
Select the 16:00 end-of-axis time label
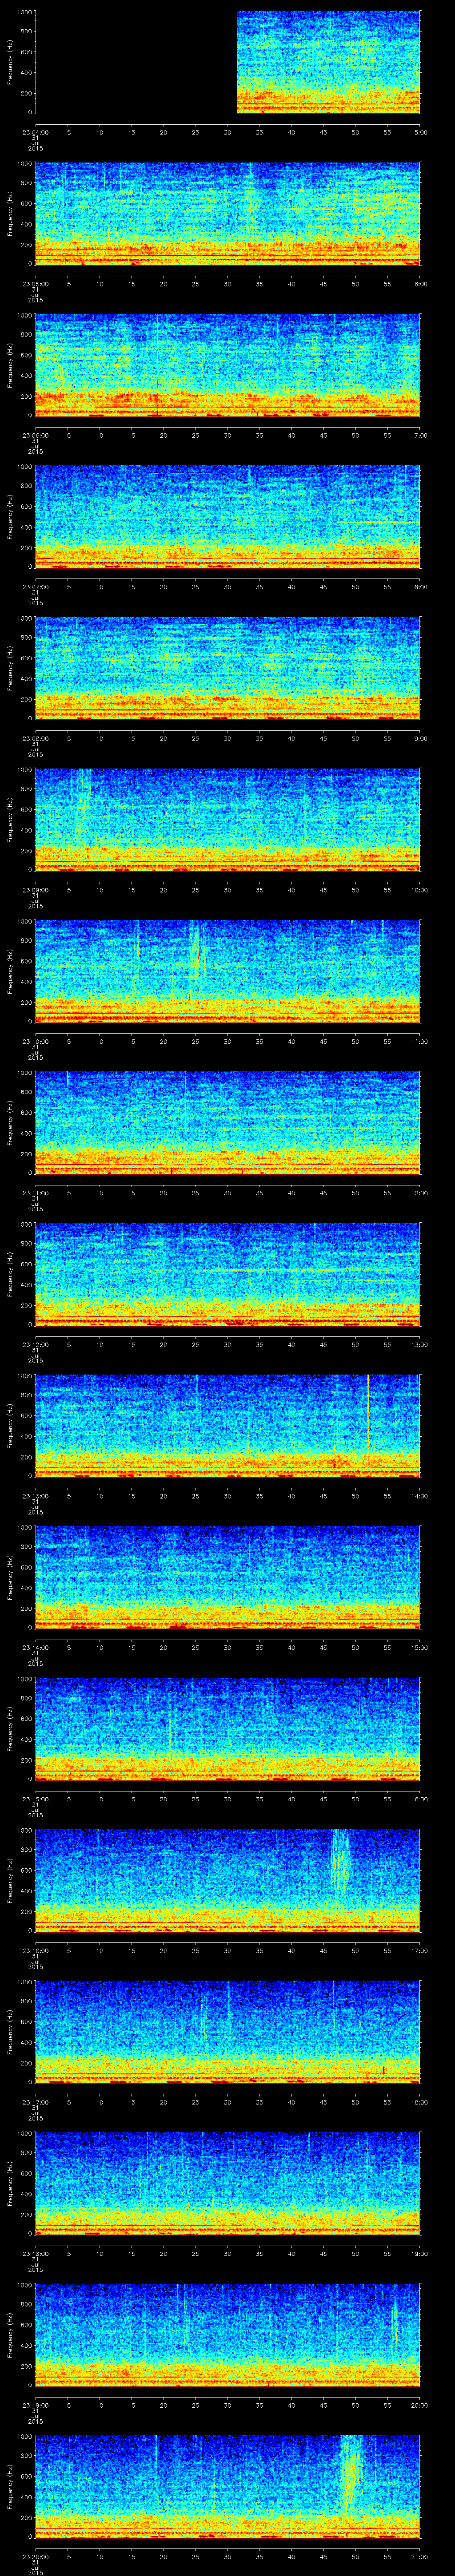pyautogui.click(x=420, y=1799)
